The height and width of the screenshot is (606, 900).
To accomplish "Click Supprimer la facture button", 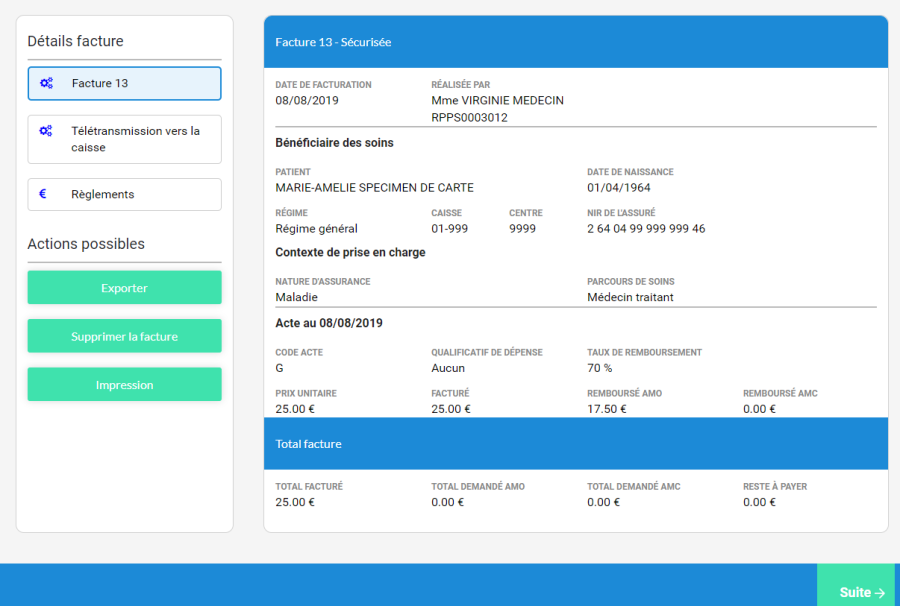I will coord(124,337).
